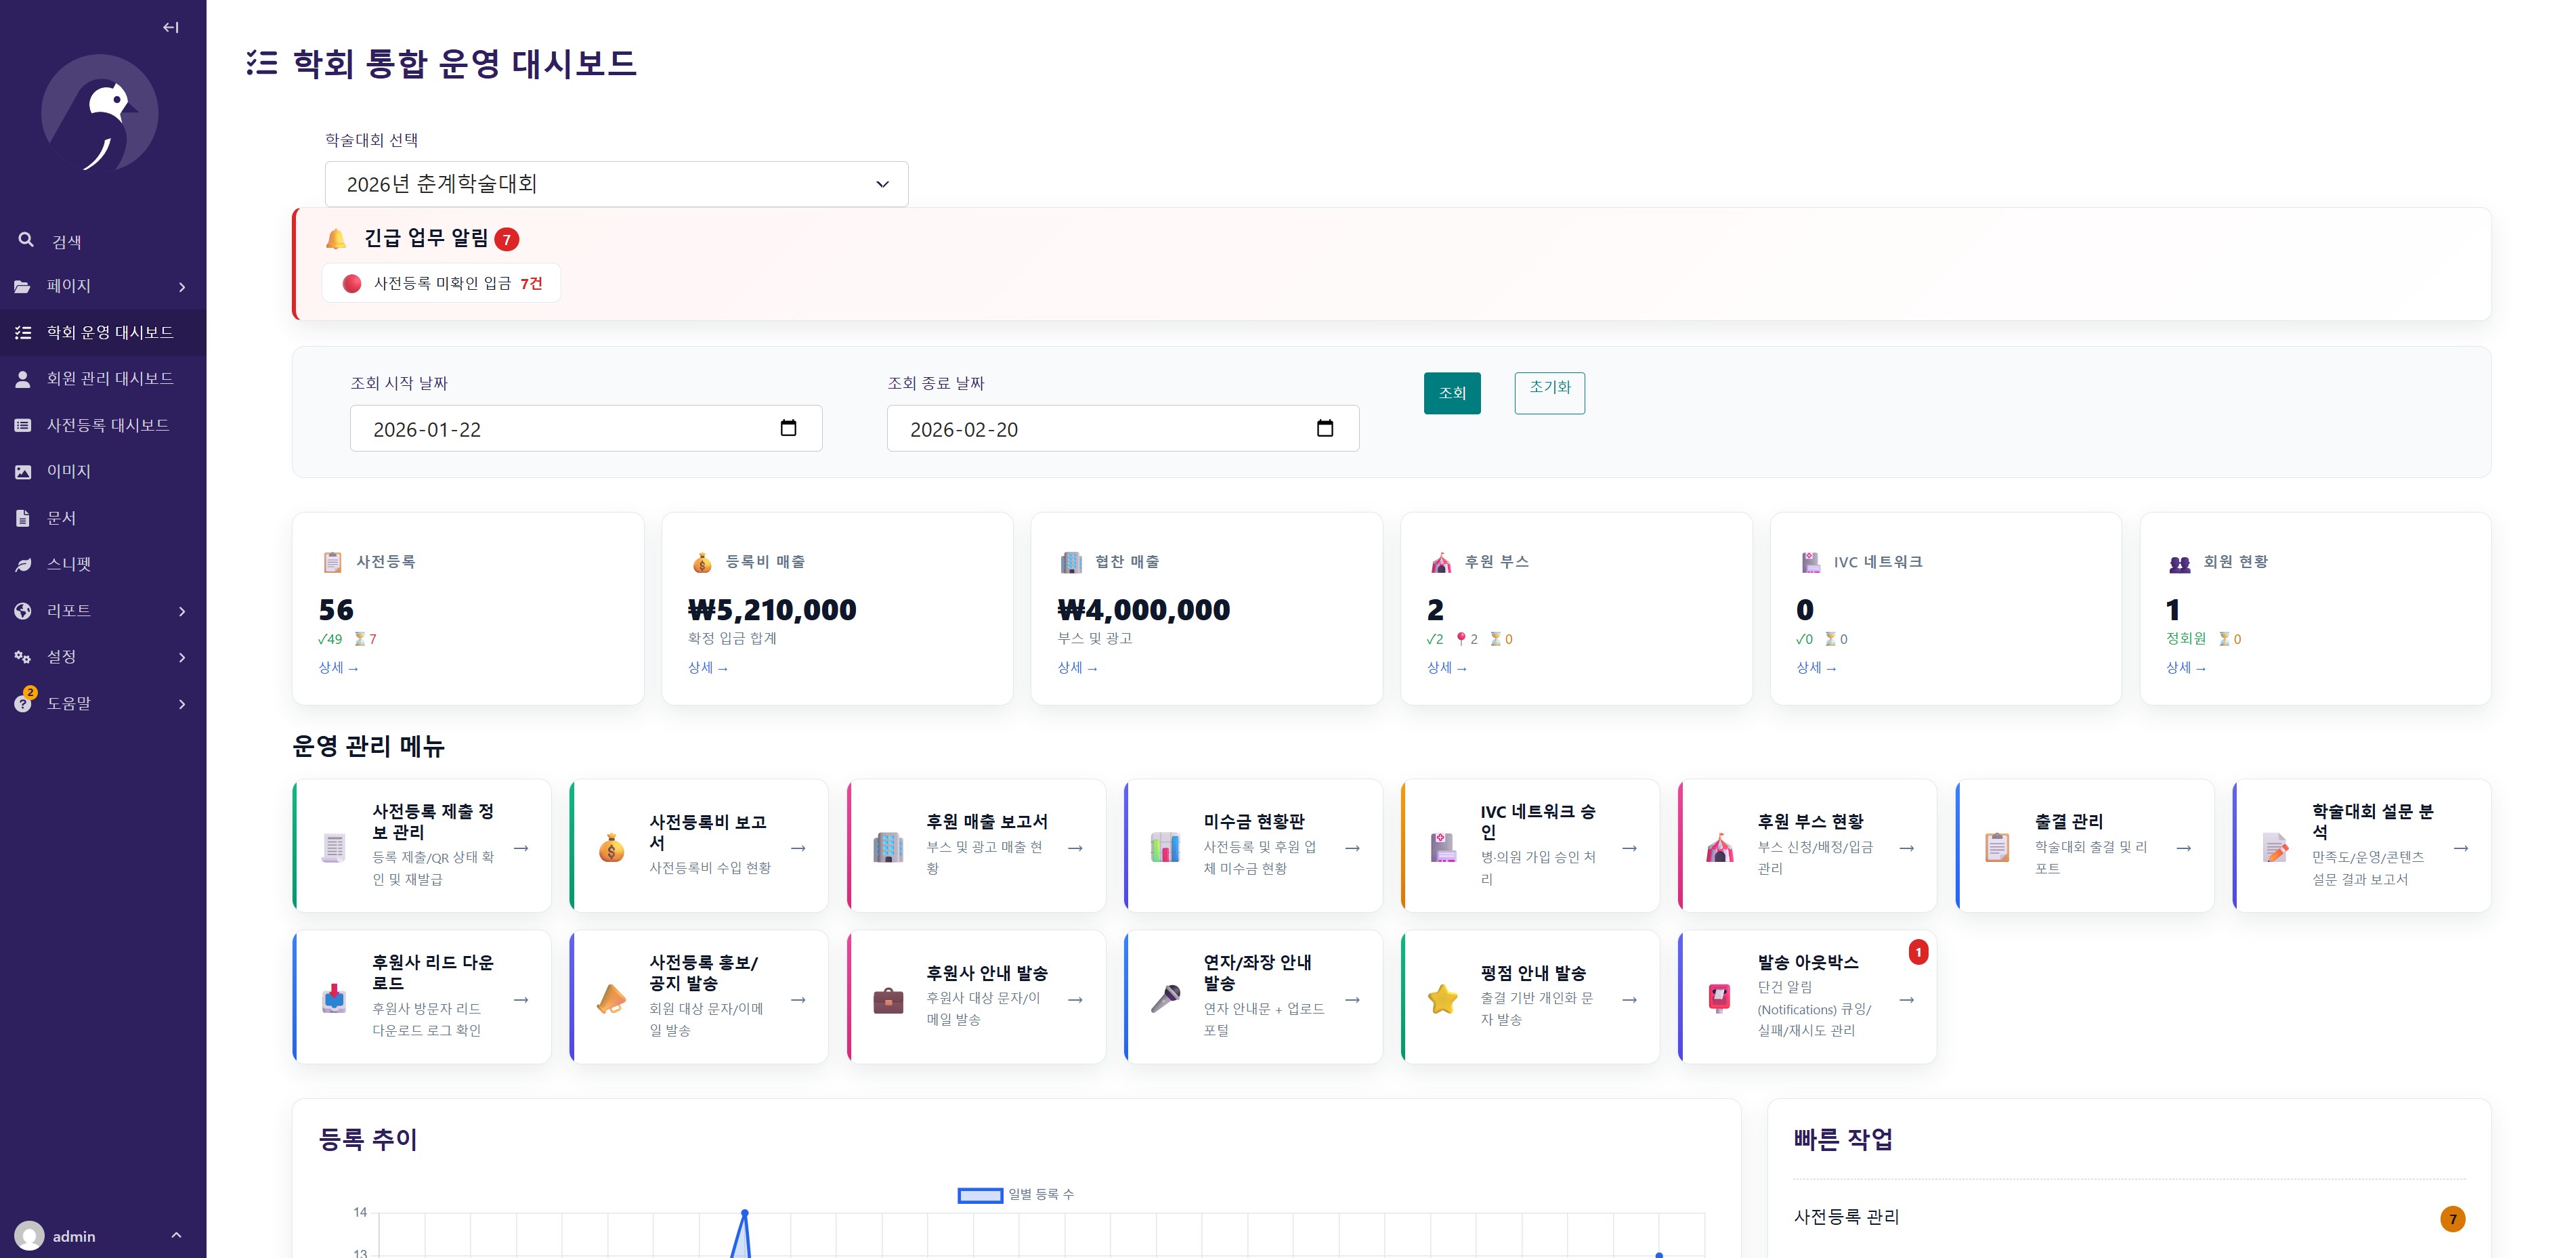Collapse the sidebar using the arrow icon

click(171, 27)
